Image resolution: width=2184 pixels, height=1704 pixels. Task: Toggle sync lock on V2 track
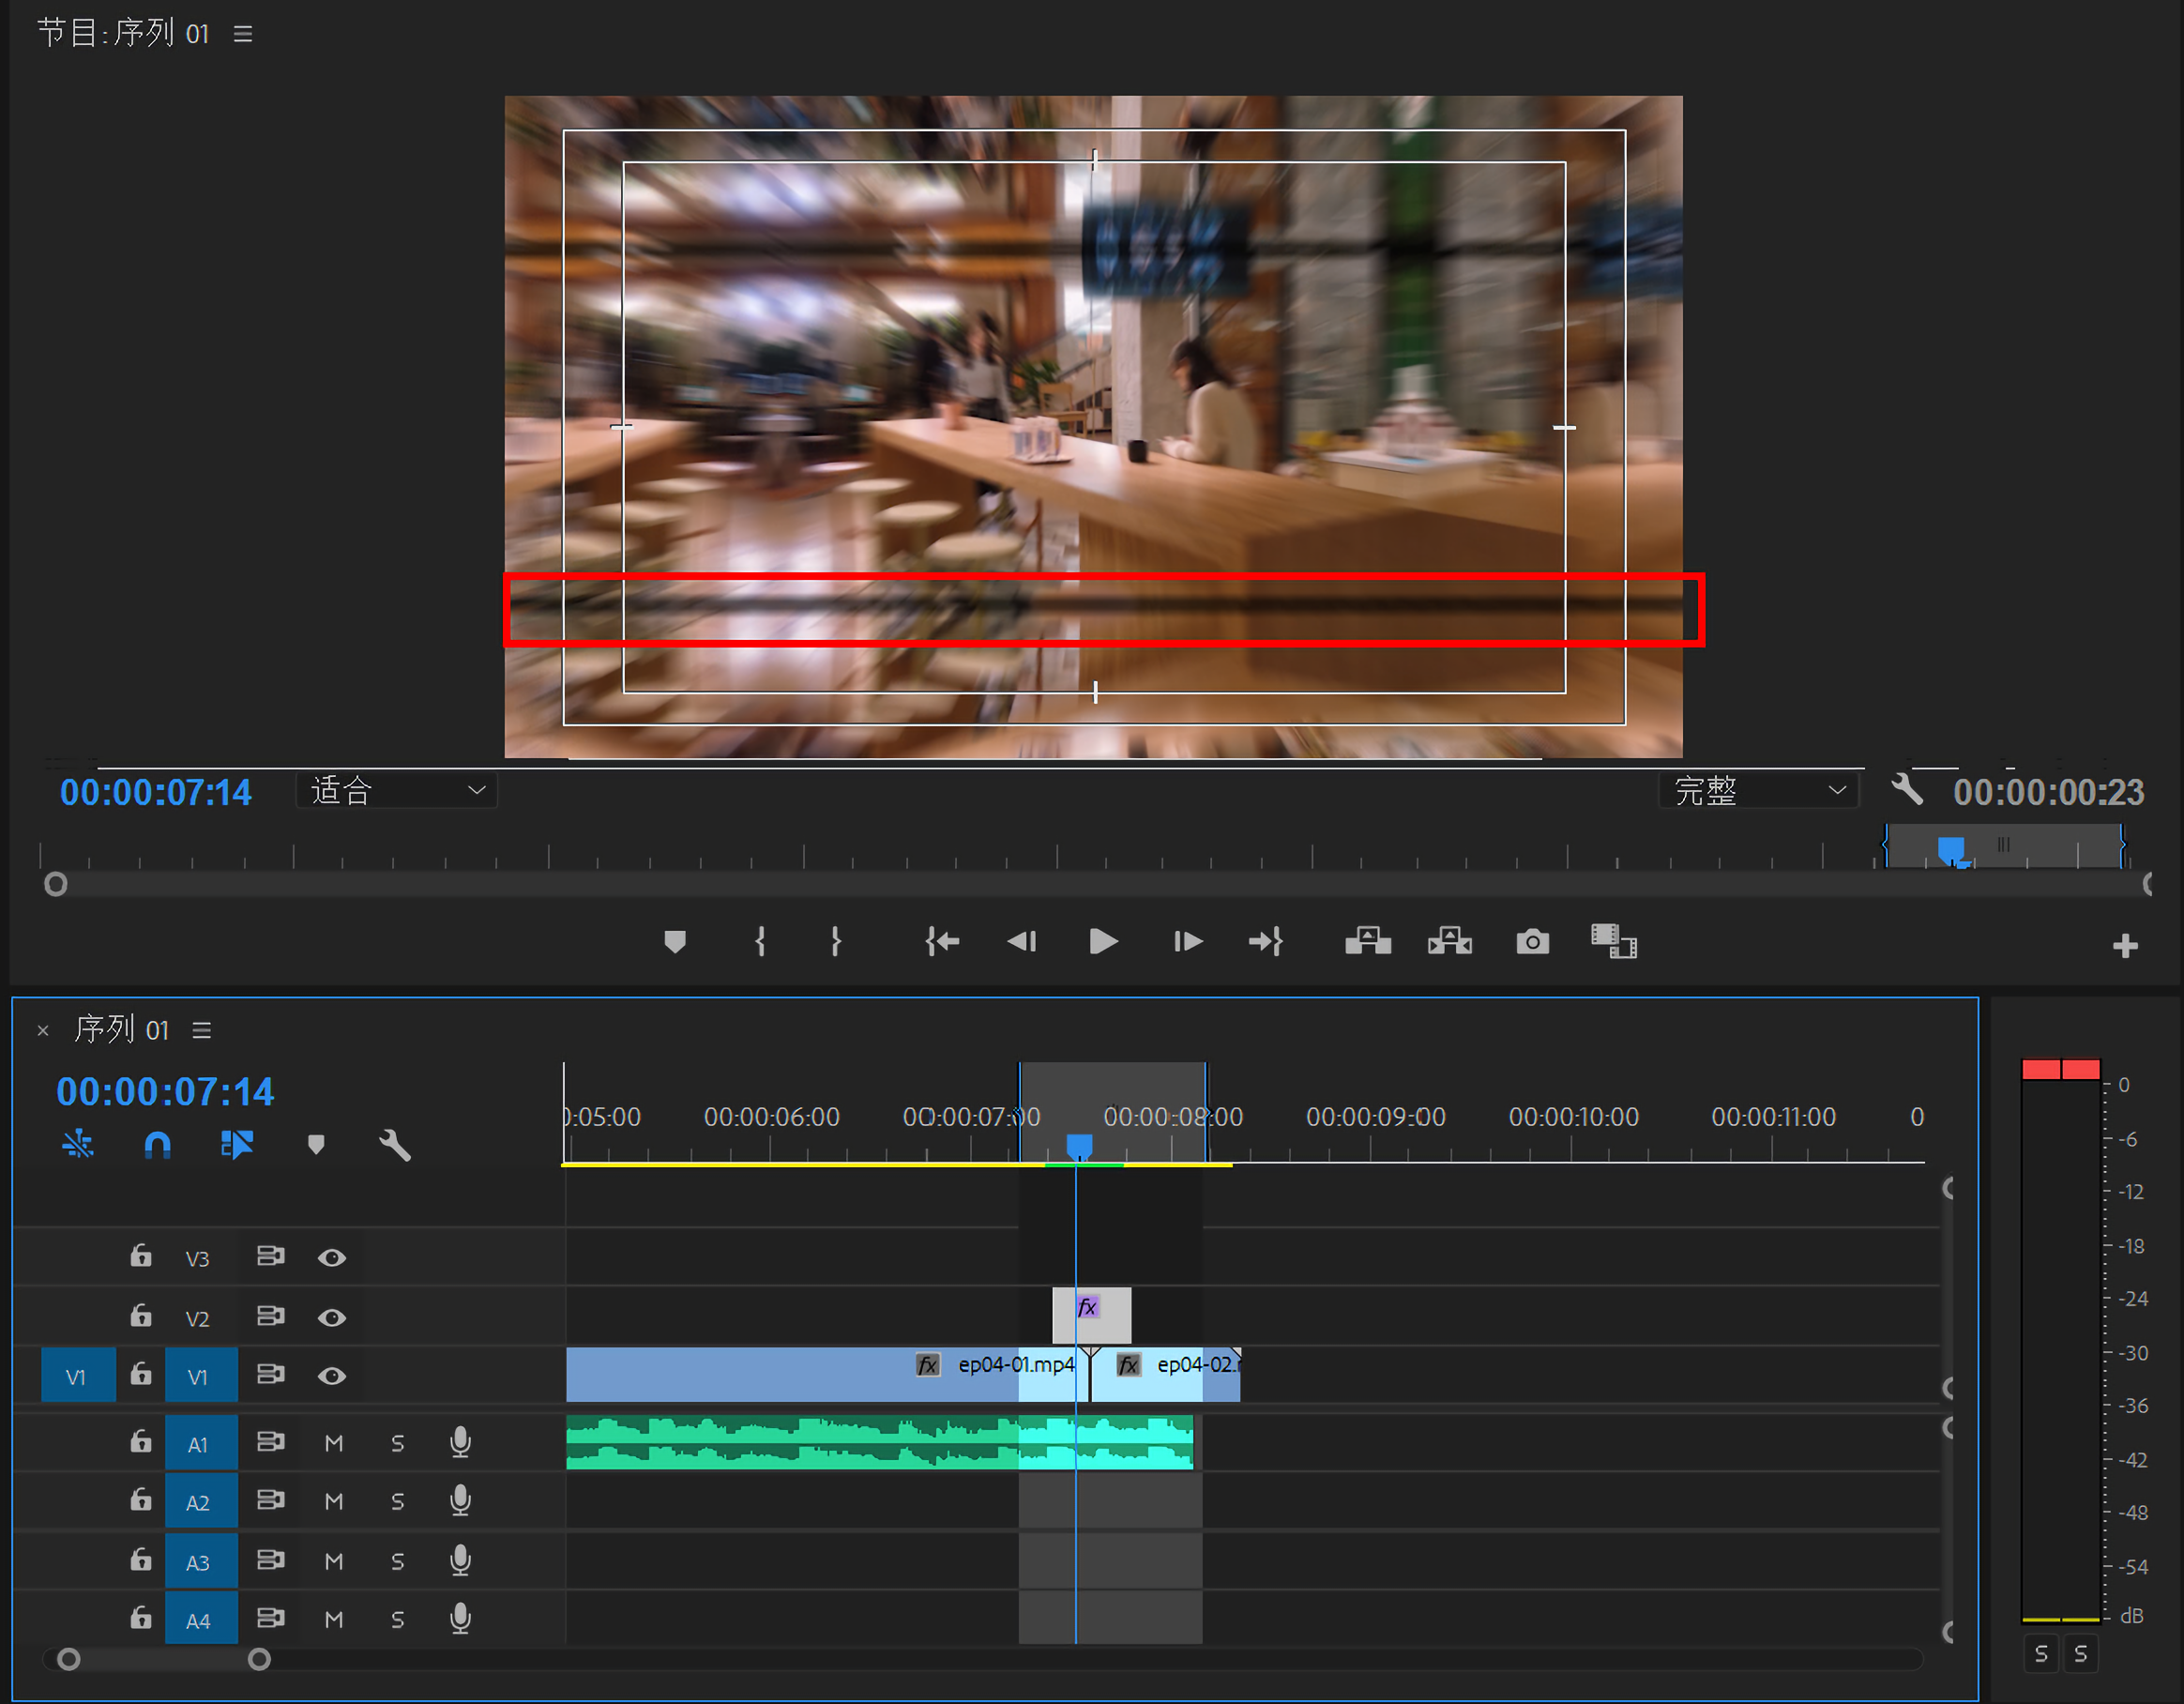coord(270,1315)
